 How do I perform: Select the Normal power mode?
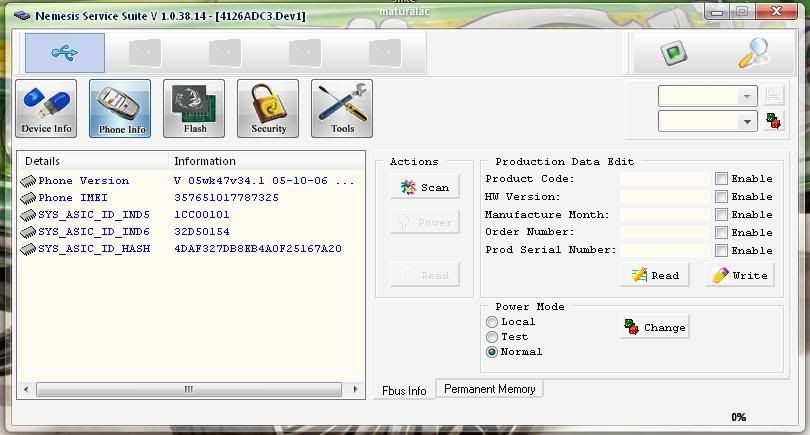pyautogui.click(x=492, y=352)
